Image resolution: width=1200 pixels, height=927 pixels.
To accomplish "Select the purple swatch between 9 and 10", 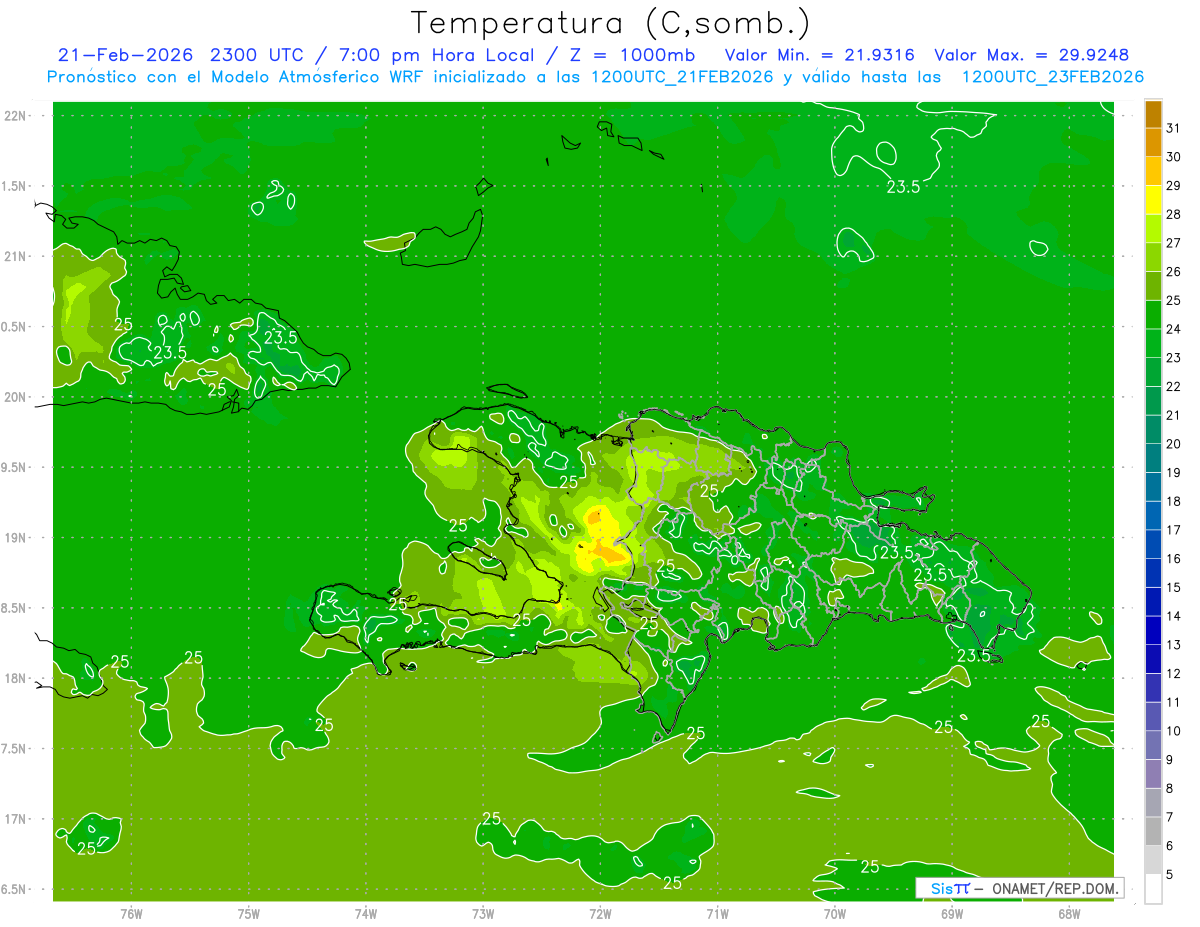I will tap(1153, 745).
